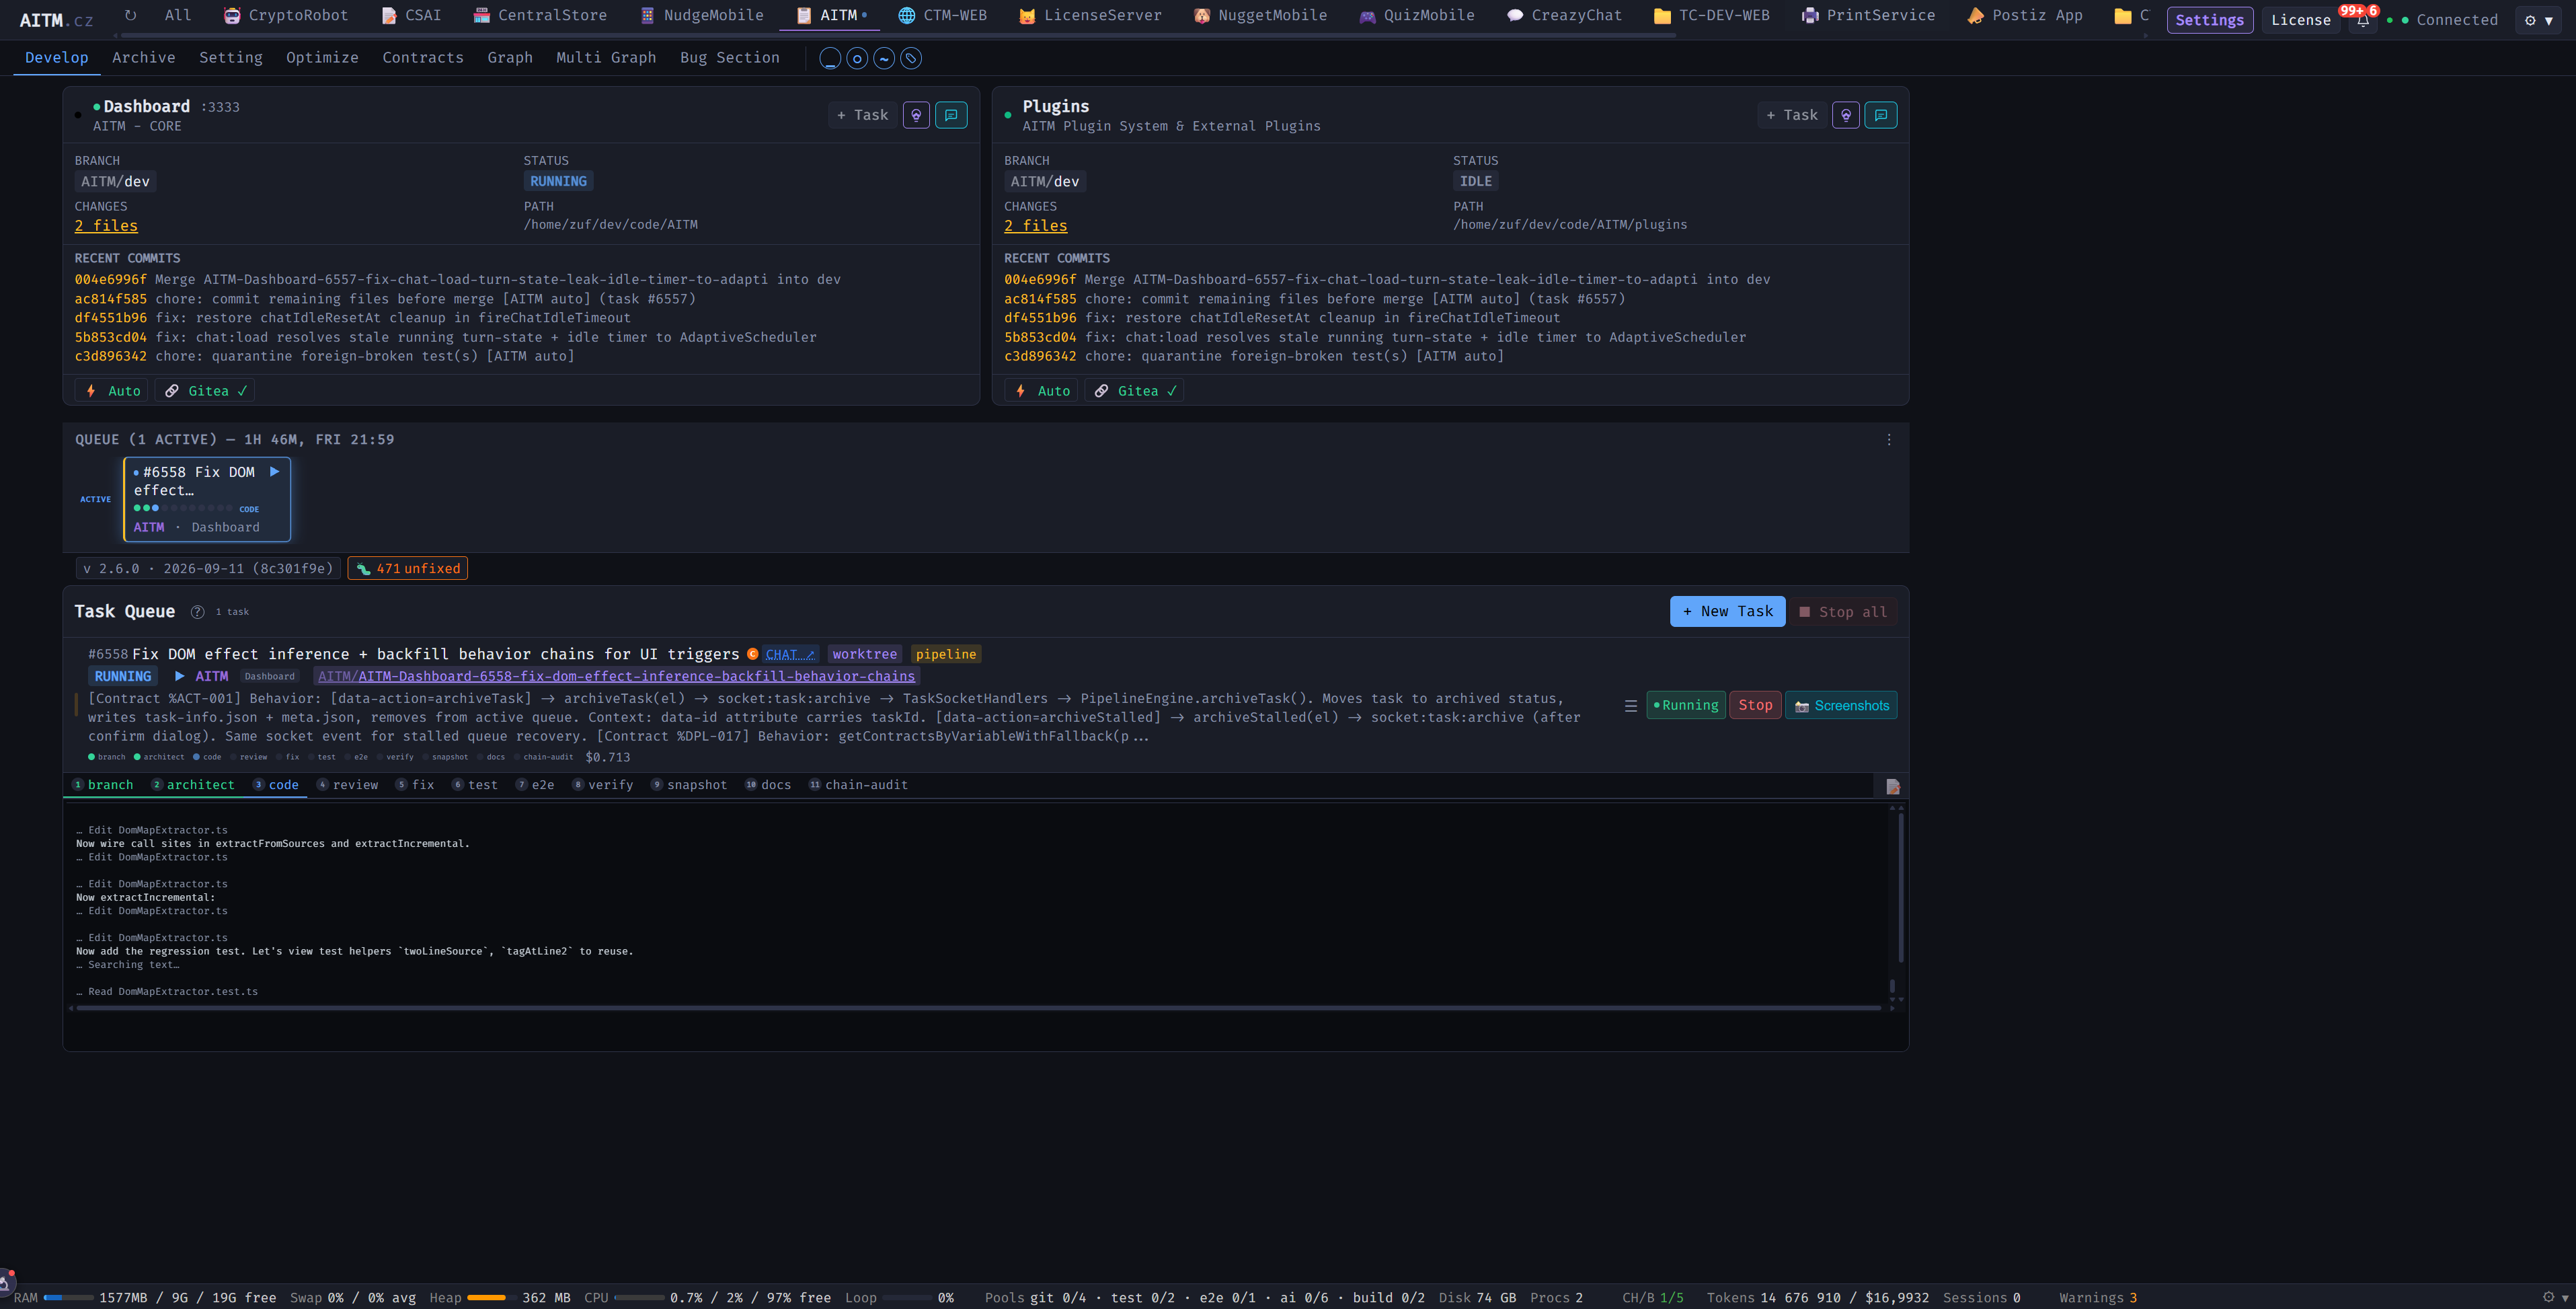Open the Bug Section page
This screenshot has width=2576, height=1309.
pyautogui.click(x=730, y=58)
